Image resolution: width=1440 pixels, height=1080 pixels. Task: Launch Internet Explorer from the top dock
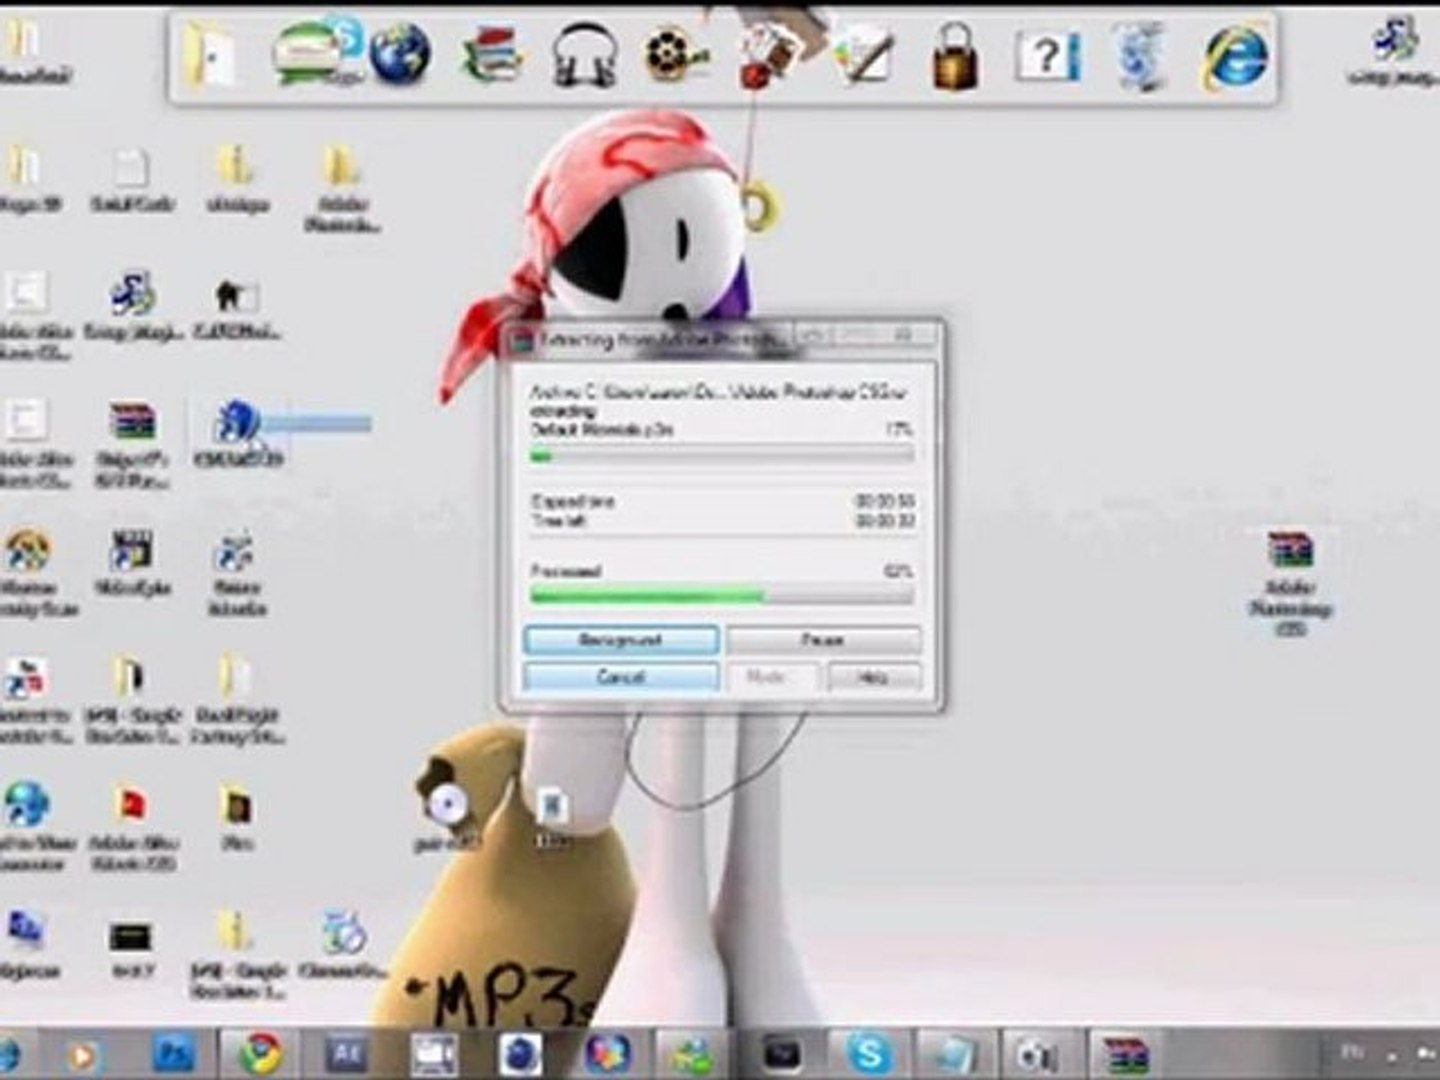tap(1235, 55)
